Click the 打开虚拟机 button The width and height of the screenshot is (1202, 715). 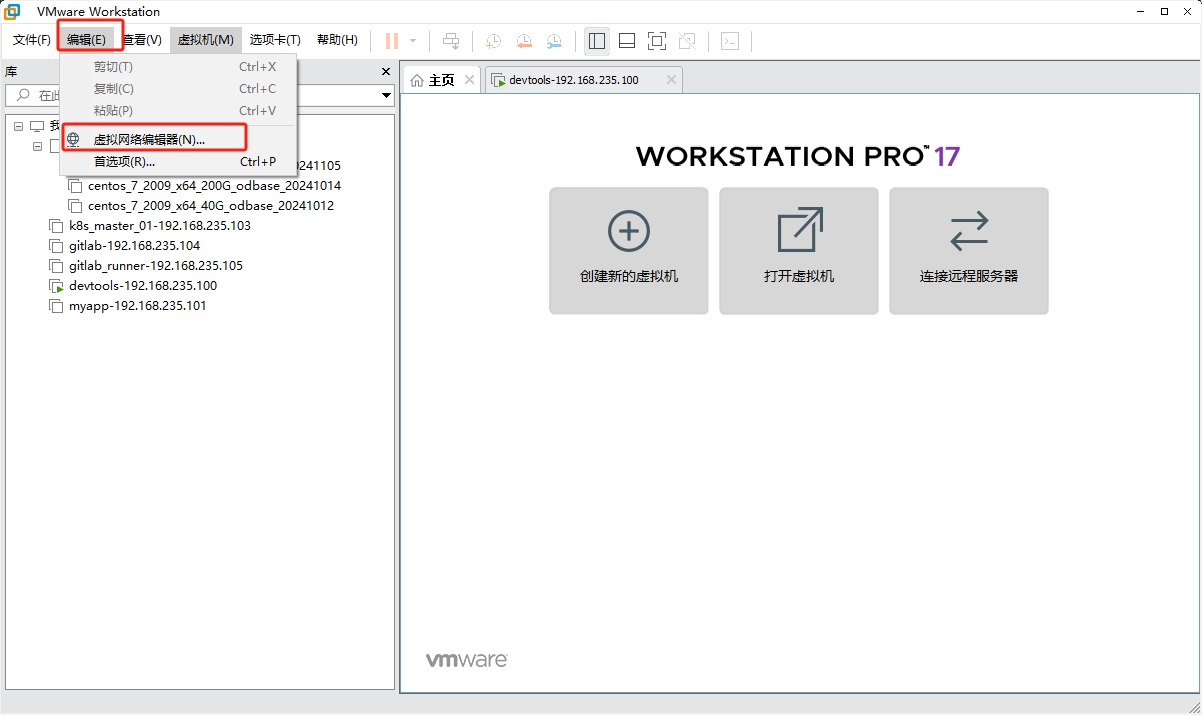coord(798,251)
